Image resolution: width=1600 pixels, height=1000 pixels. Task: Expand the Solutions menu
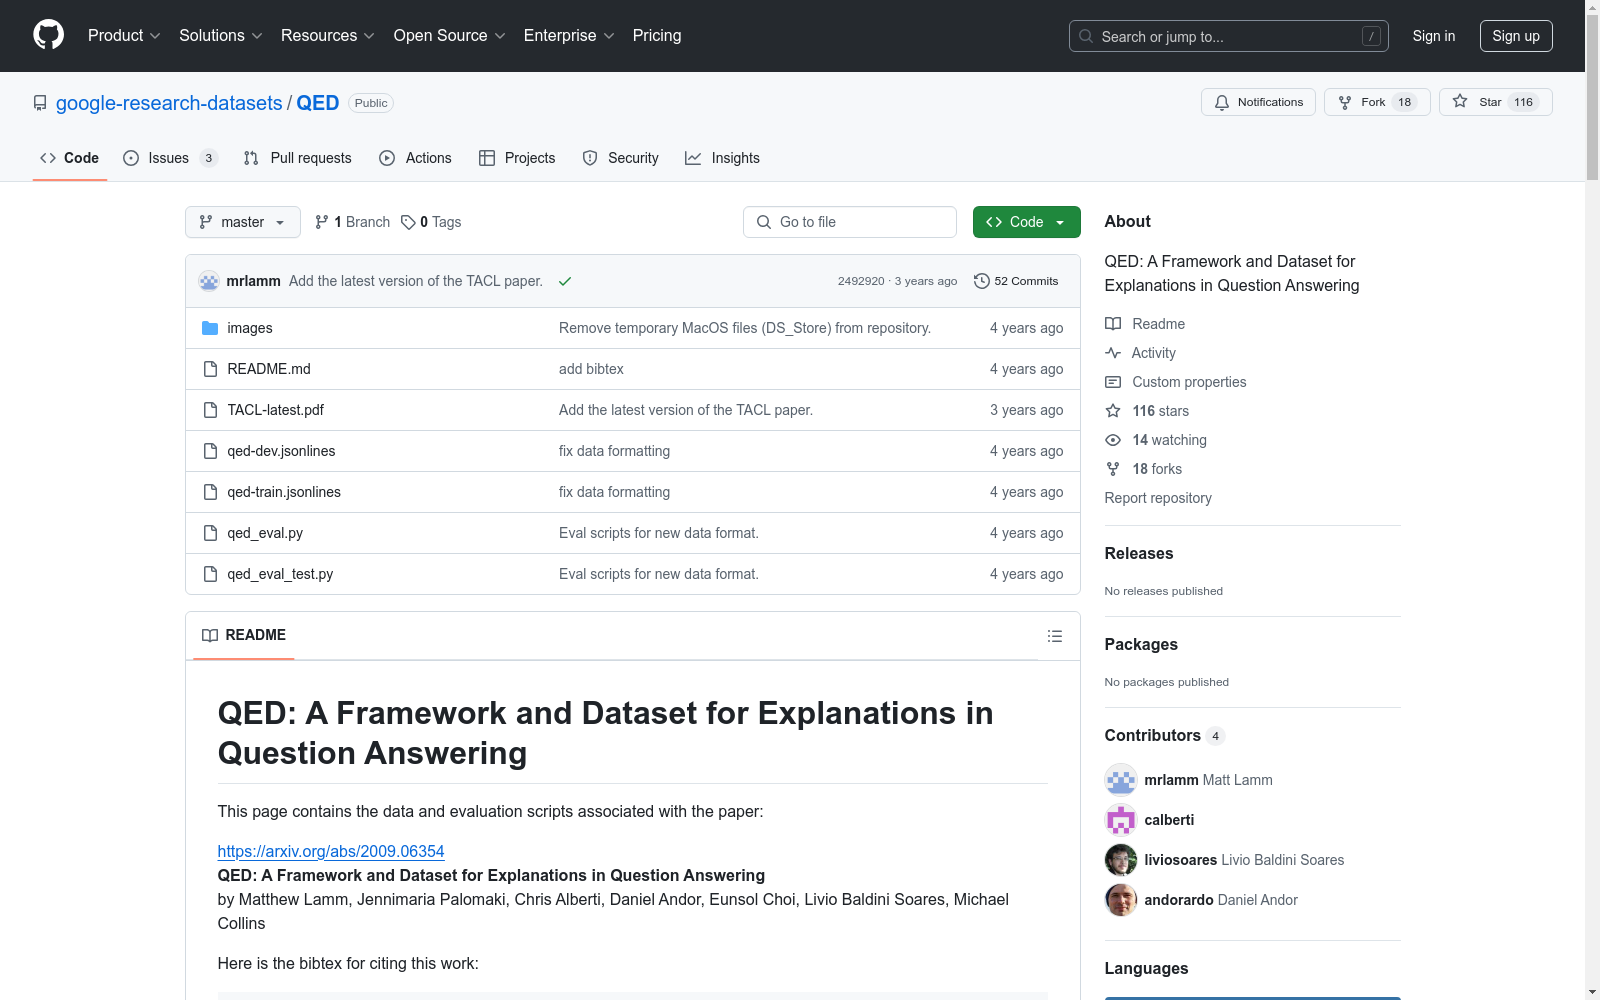pyautogui.click(x=221, y=35)
